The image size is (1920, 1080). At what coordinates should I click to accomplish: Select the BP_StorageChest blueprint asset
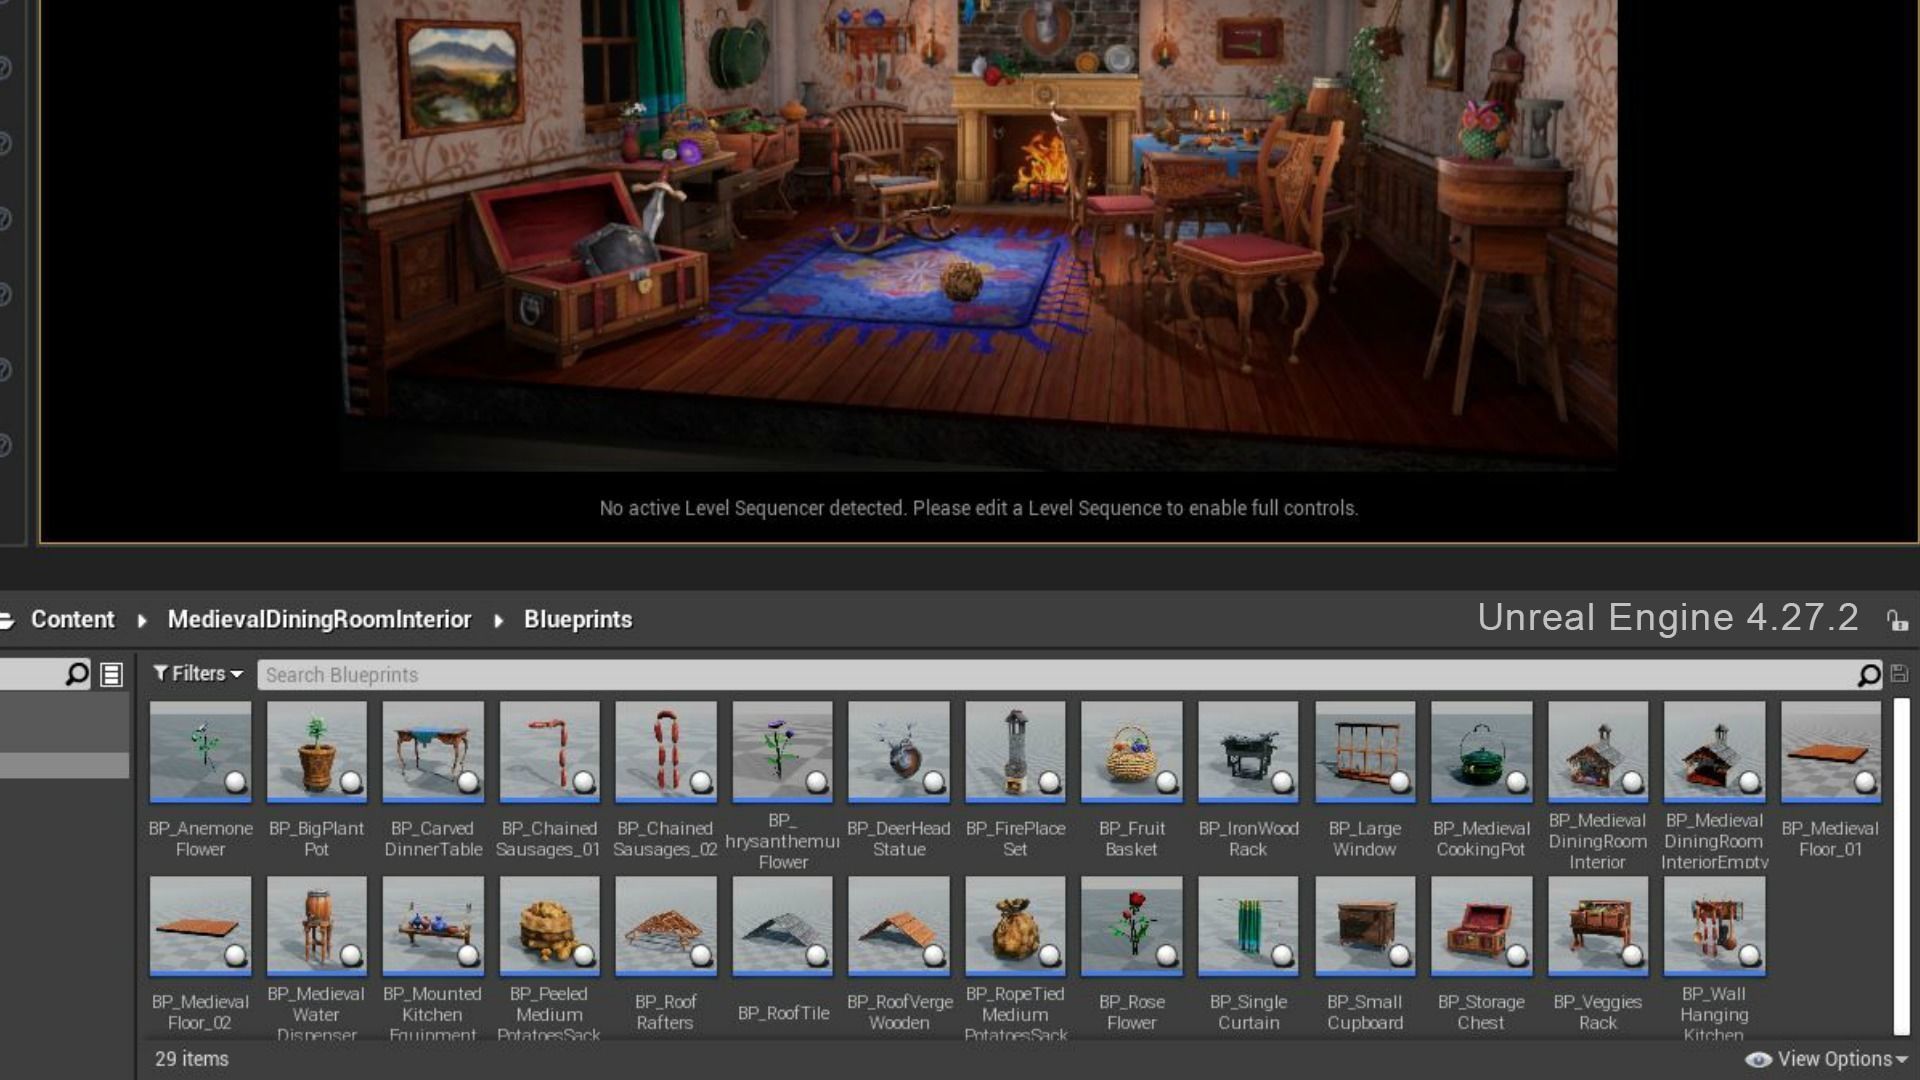1481,926
